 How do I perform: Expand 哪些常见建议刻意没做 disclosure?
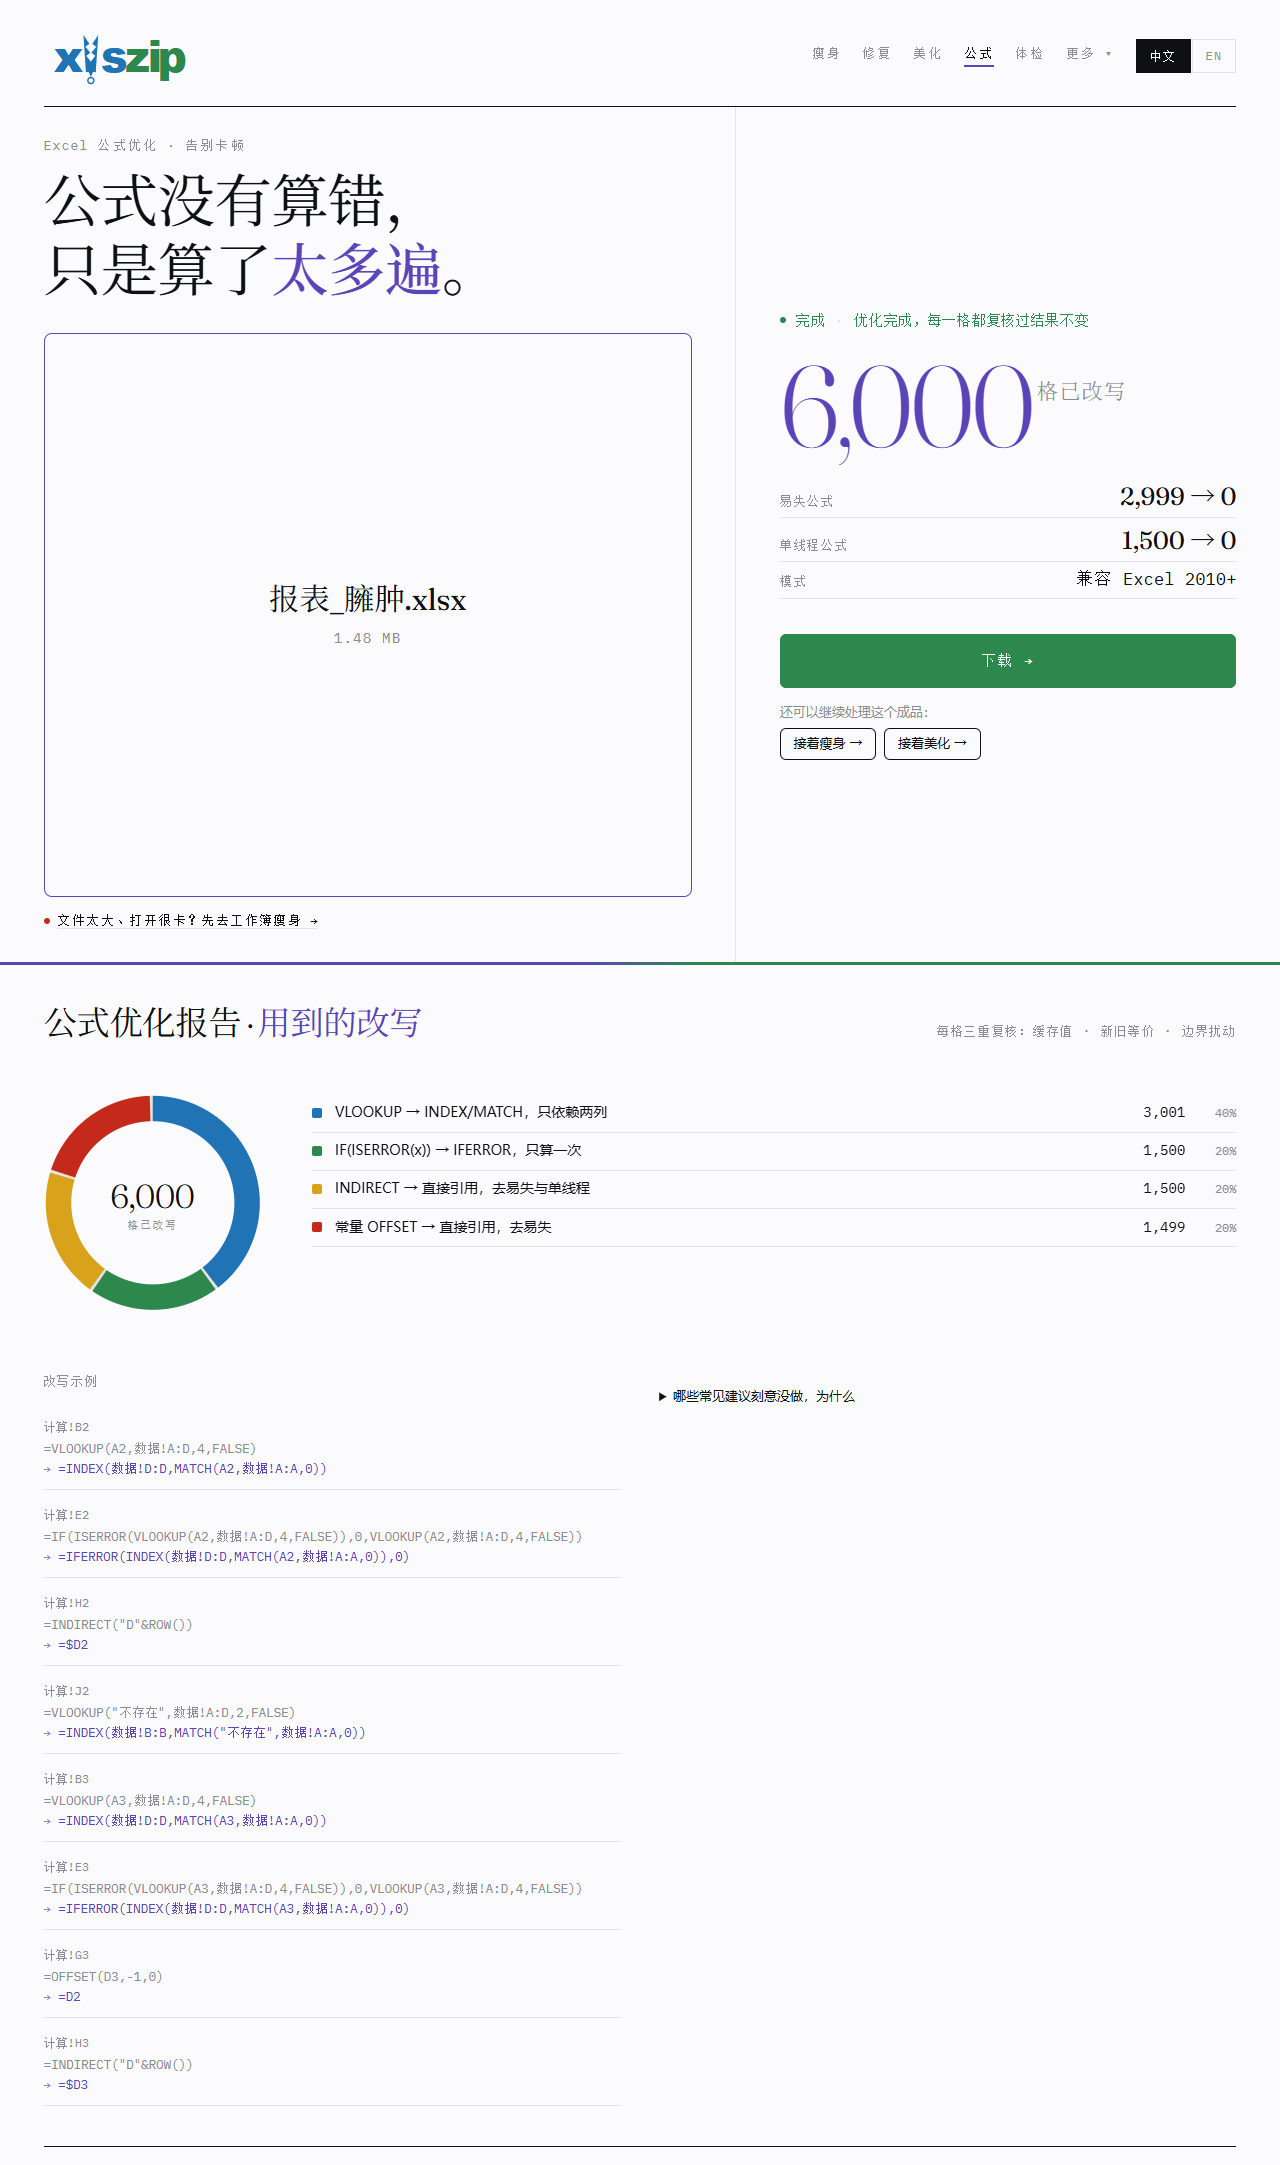tap(757, 1396)
